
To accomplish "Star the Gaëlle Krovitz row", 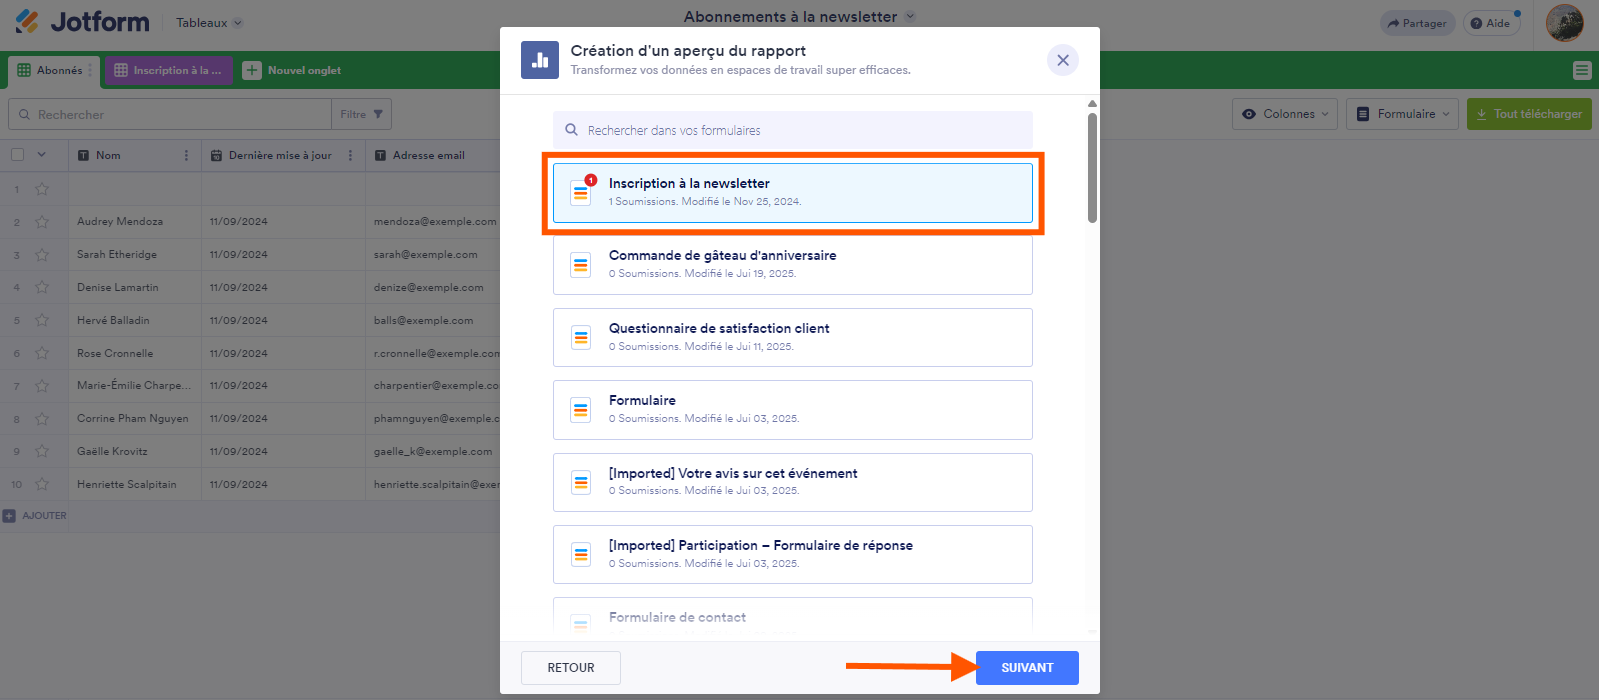I will (42, 451).
